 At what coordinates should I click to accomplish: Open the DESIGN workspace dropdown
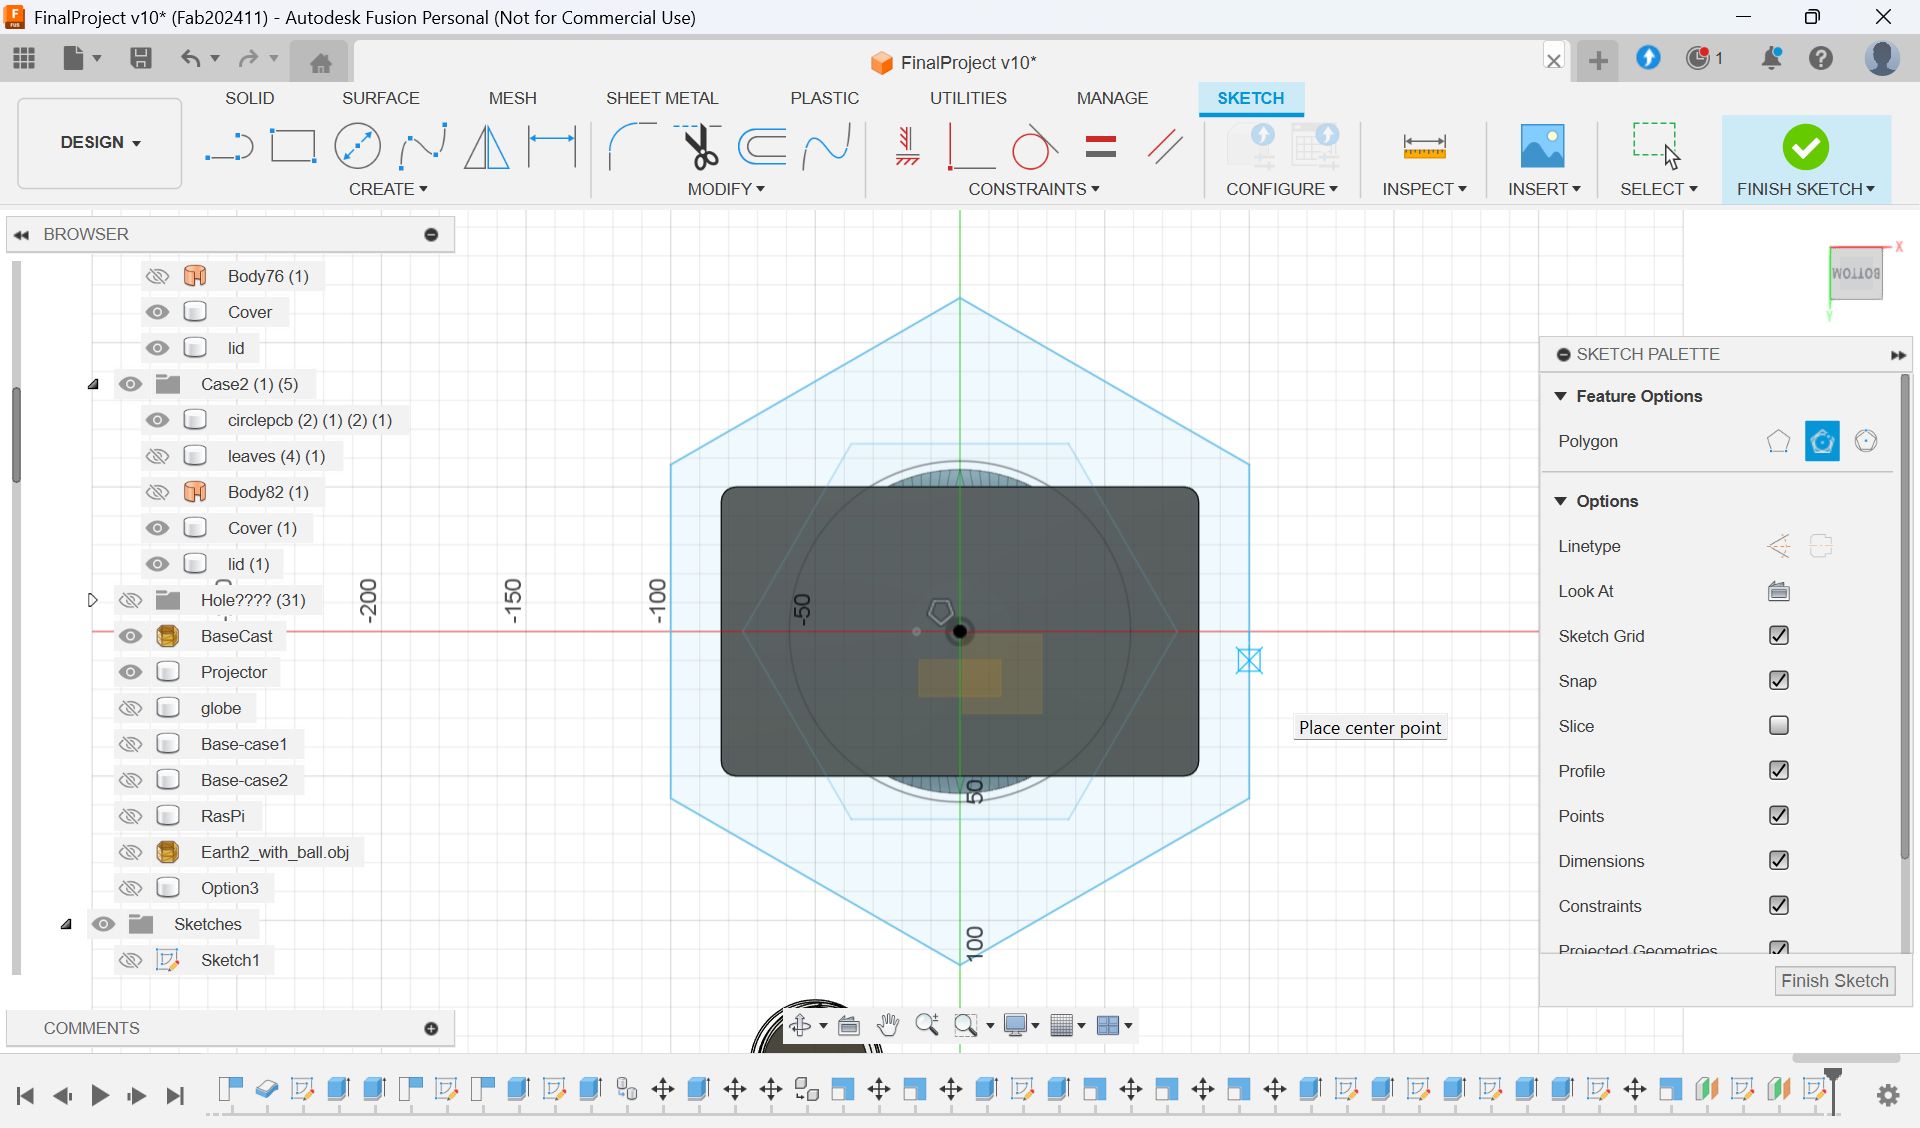coord(100,142)
